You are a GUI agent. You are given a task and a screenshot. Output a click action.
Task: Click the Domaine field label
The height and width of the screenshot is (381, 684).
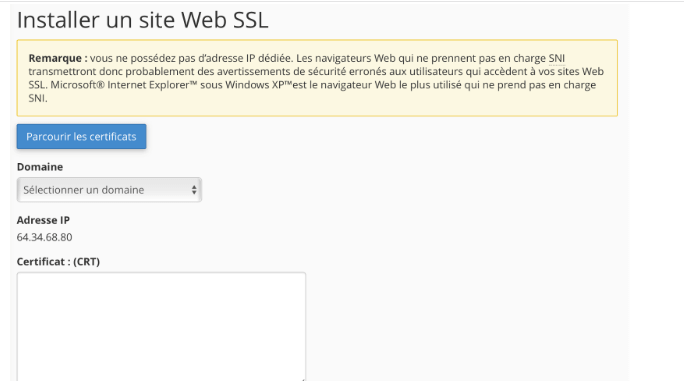pos(40,167)
